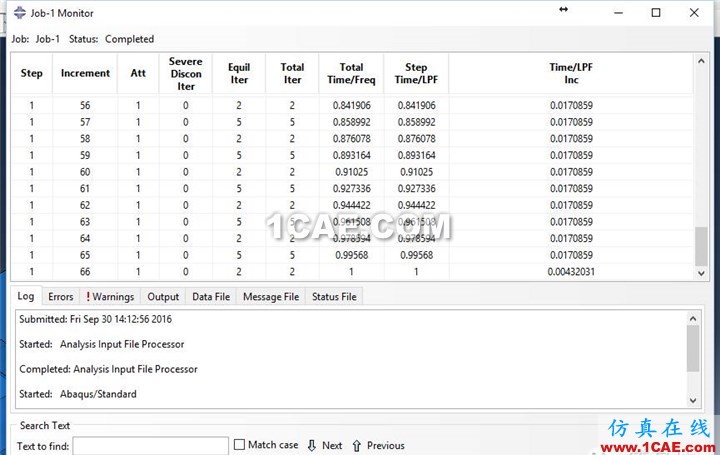Click Total Time value 0.841906
The image size is (720, 455).
coord(352,106)
